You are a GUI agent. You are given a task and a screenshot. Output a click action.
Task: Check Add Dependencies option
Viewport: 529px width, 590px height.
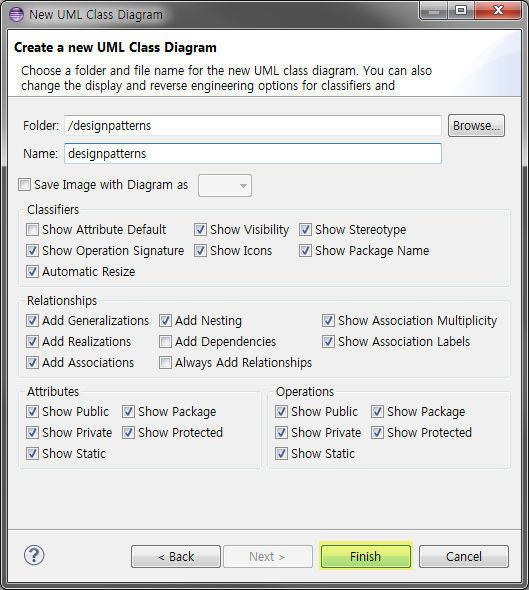165,342
